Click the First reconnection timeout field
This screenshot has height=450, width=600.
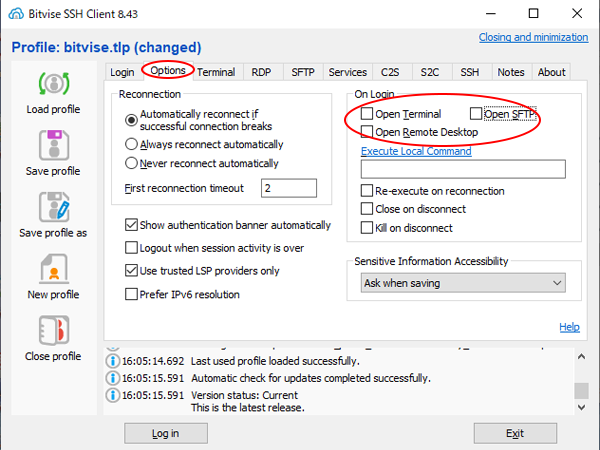pos(289,188)
